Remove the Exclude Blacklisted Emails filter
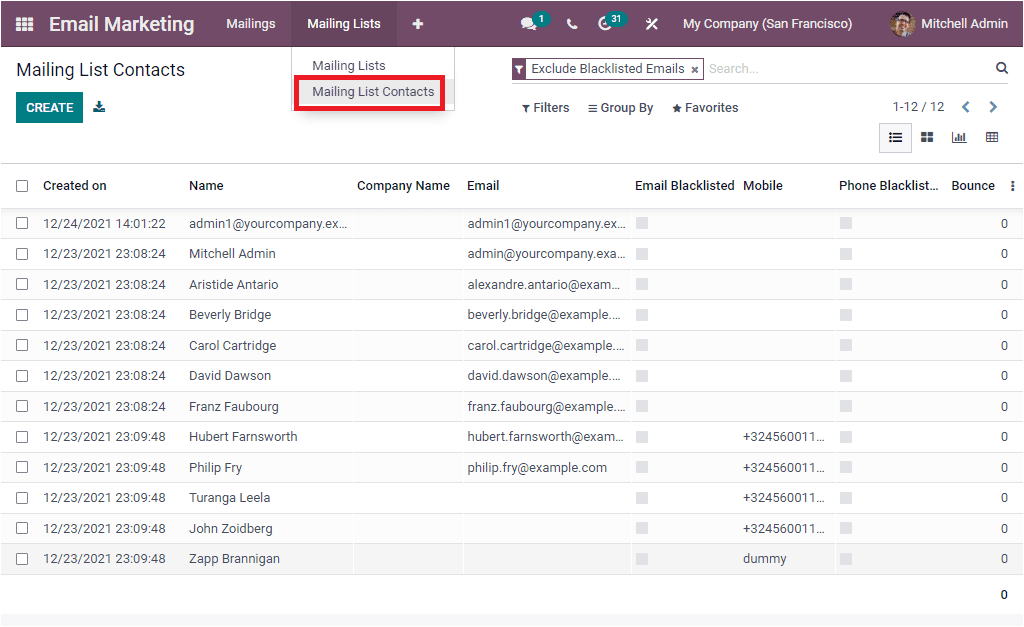Viewport: 1024px width, 627px height. pyautogui.click(x=695, y=69)
